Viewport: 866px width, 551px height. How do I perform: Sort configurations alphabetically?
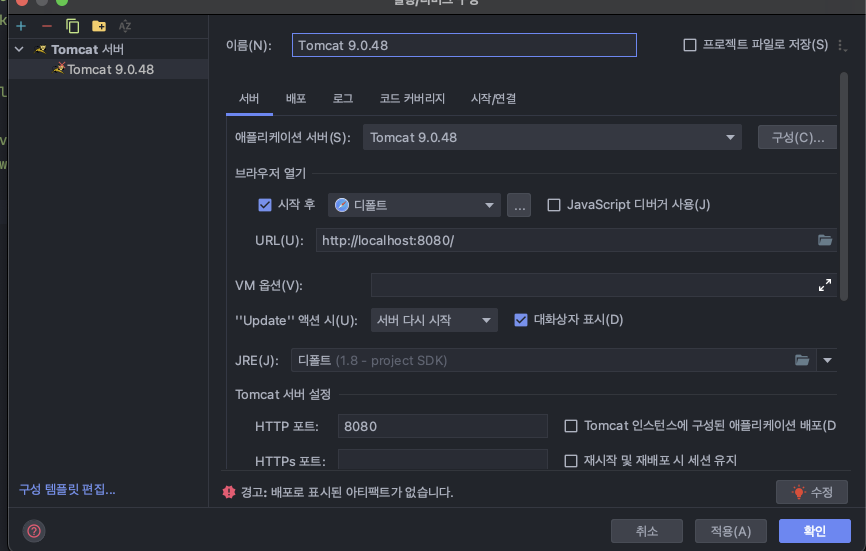[125, 26]
